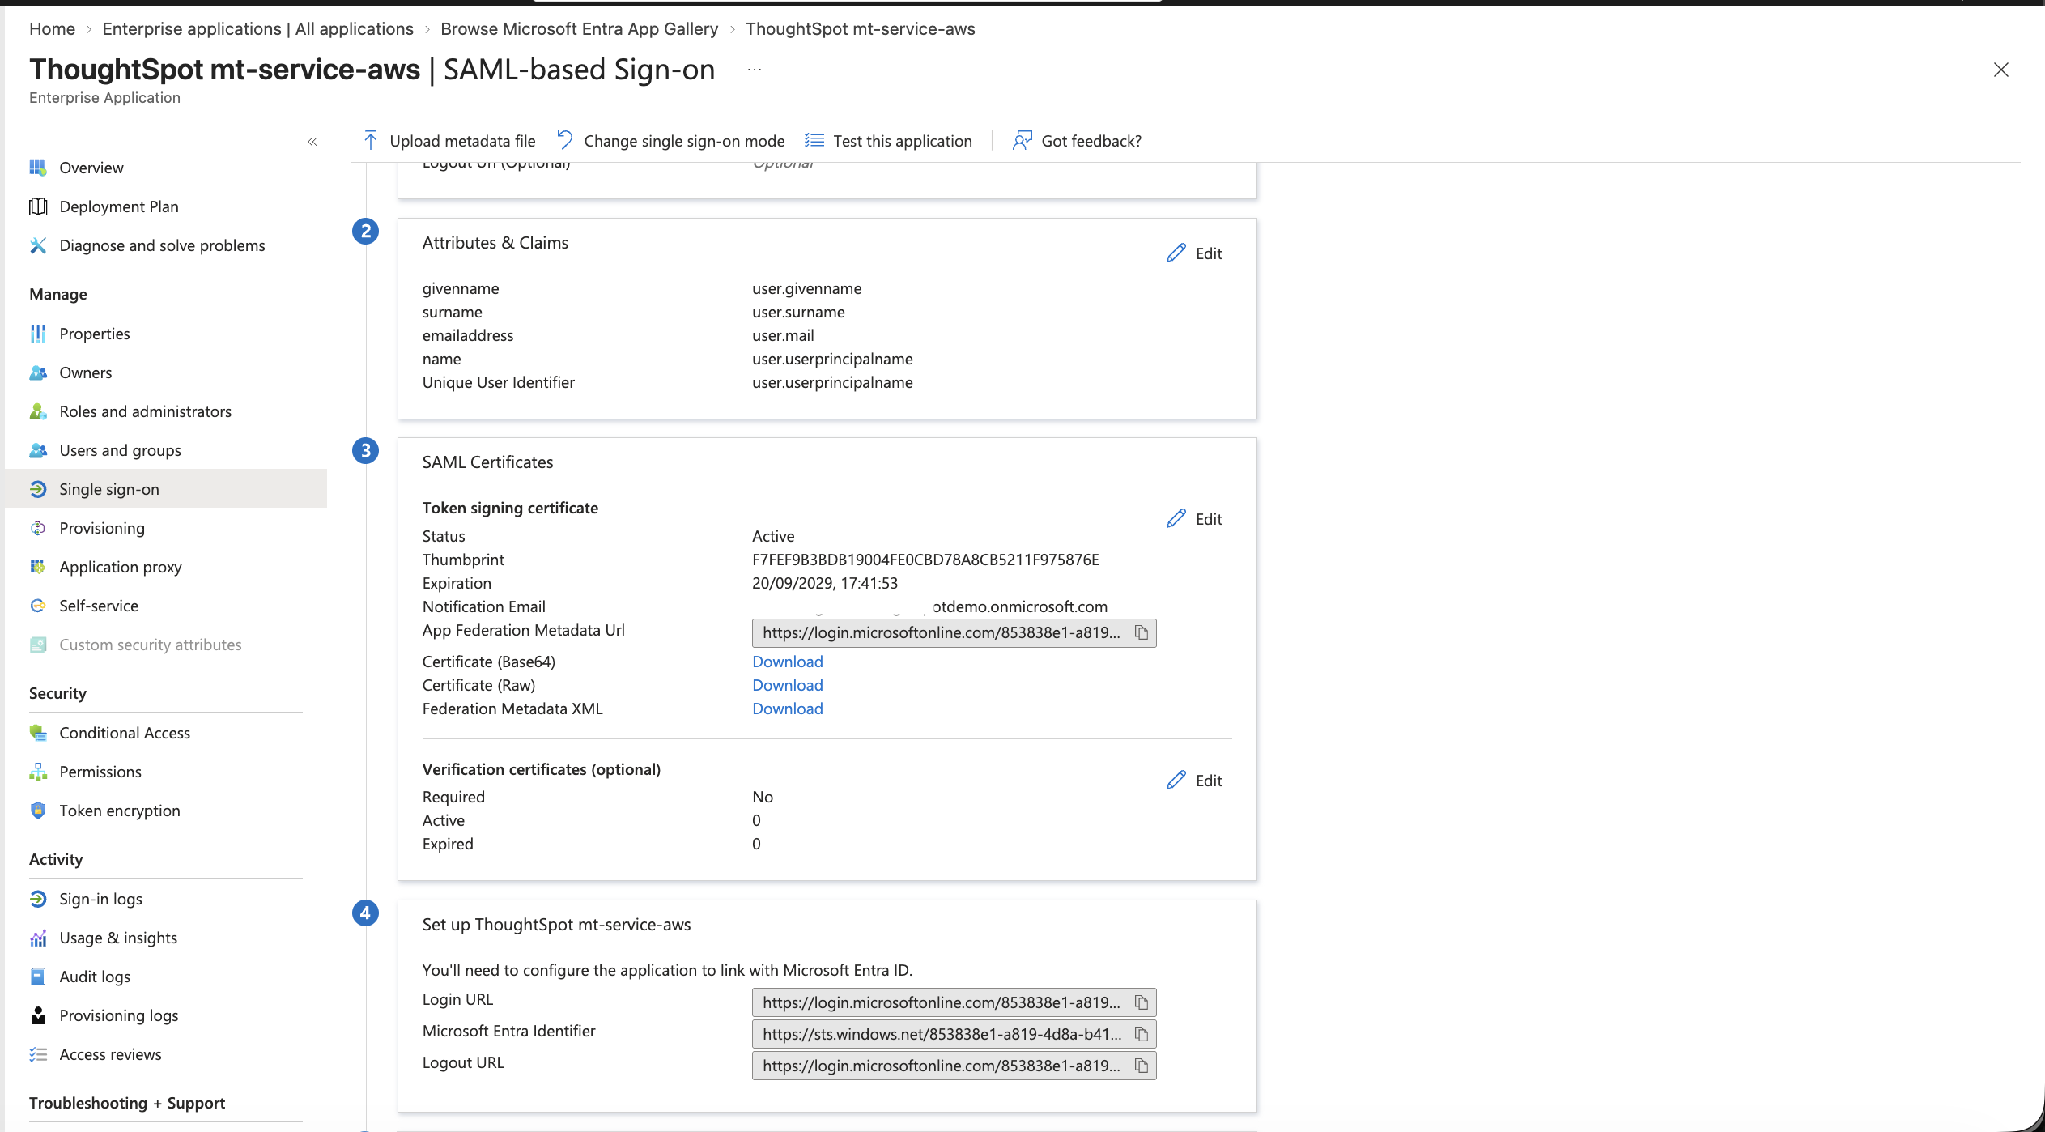The image size is (2045, 1132).
Task: Upload metadata file
Action: tap(449, 141)
